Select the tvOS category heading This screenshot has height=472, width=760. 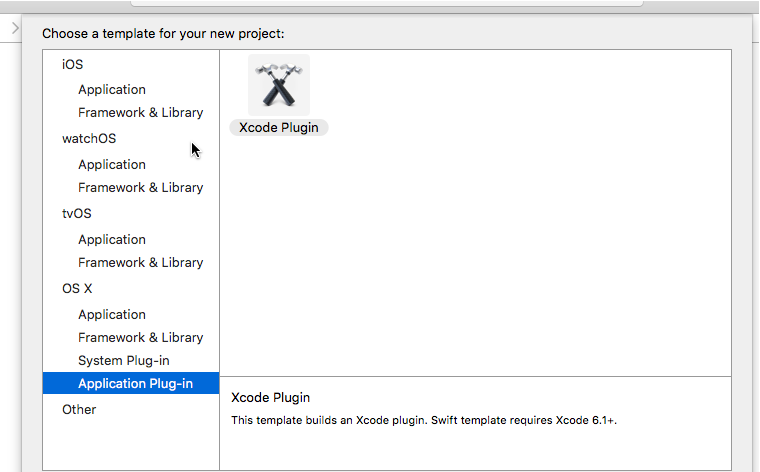point(77,214)
